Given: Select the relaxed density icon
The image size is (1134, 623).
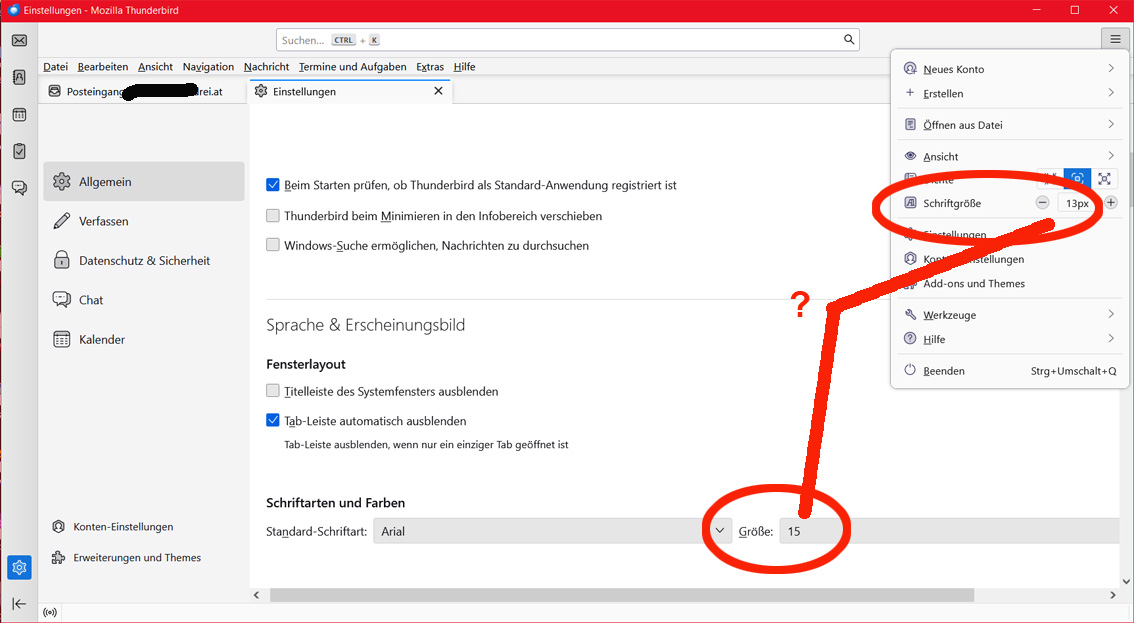Looking at the screenshot, I should pos(1104,179).
